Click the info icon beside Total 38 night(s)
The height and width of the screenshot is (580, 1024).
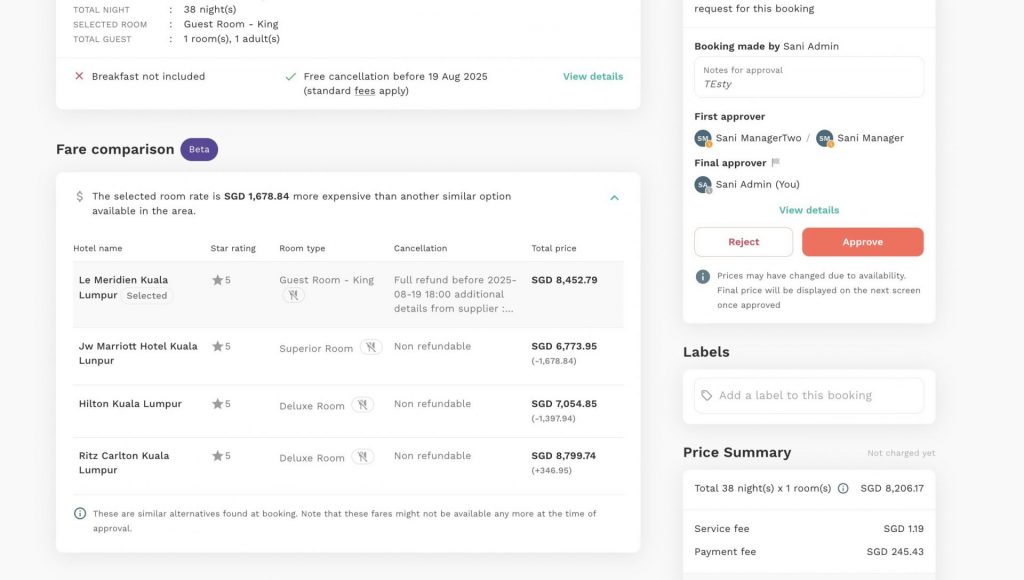point(843,489)
